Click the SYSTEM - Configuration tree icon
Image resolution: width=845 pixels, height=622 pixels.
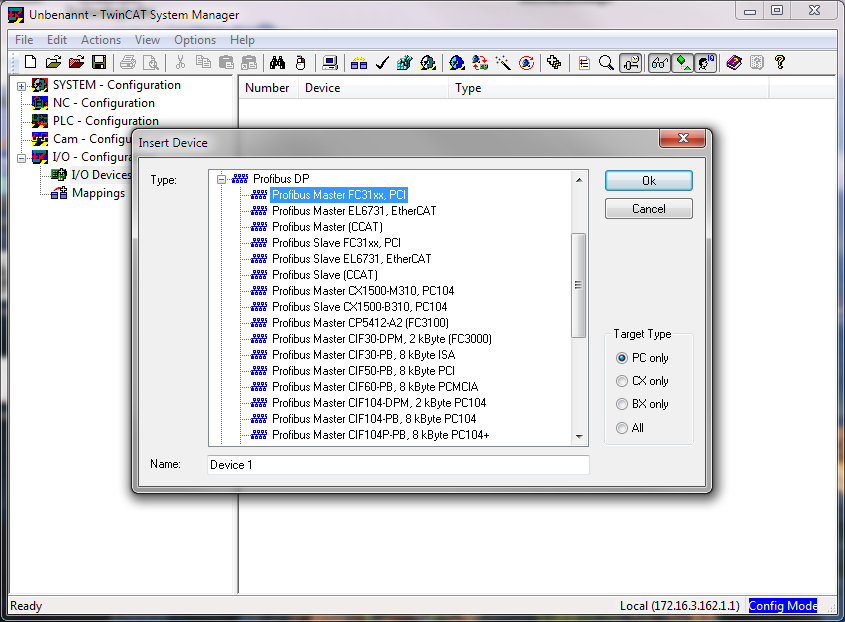click(x=39, y=85)
